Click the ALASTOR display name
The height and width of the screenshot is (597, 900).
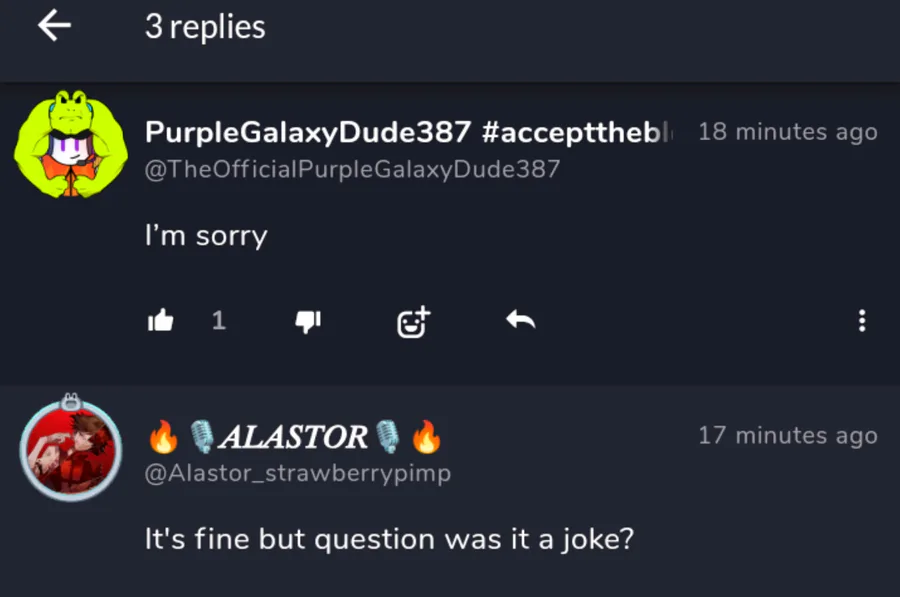pos(293,436)
